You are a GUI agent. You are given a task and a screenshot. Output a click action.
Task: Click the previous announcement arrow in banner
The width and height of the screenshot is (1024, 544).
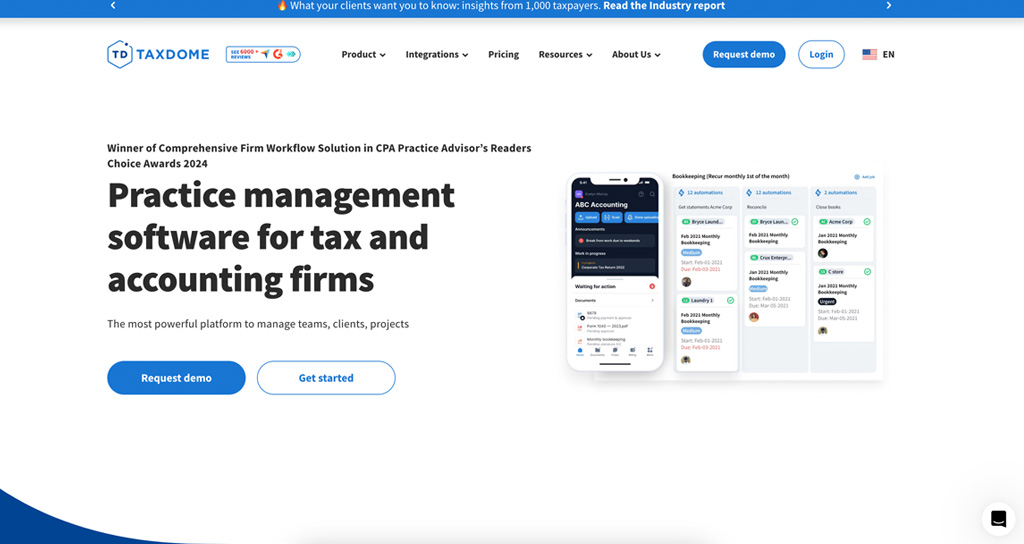[x=113, y=6]
